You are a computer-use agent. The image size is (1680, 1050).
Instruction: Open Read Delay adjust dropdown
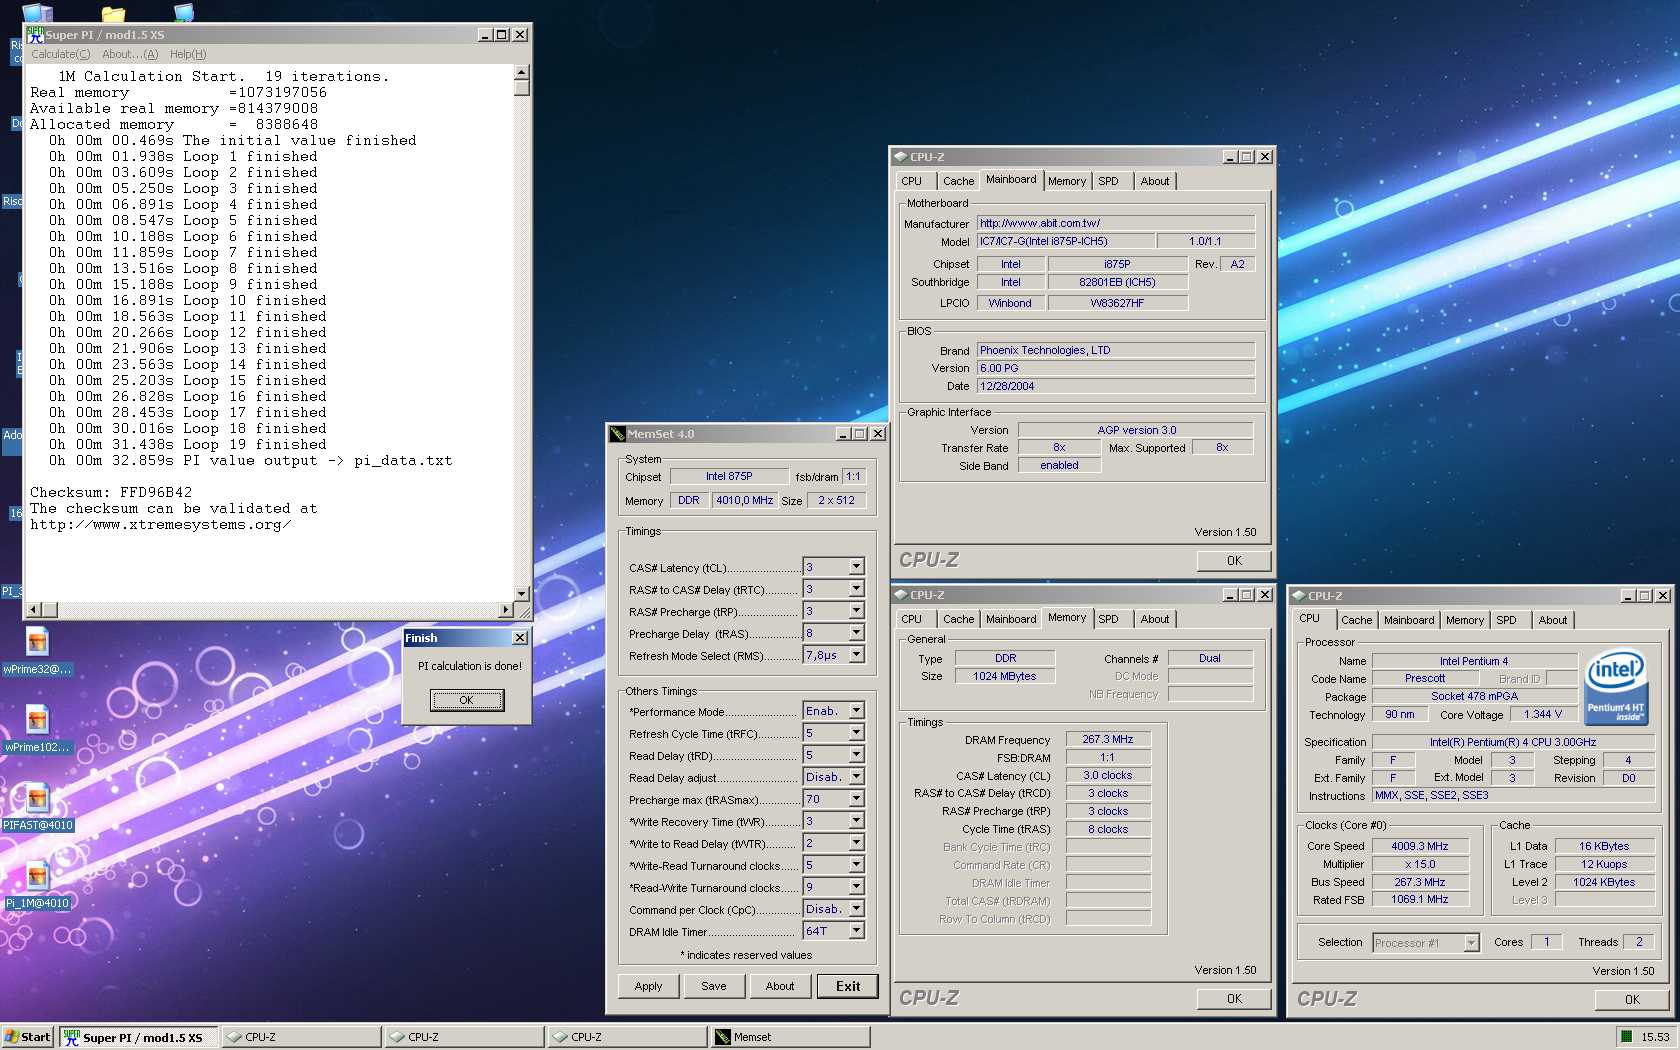pos(856,777)
